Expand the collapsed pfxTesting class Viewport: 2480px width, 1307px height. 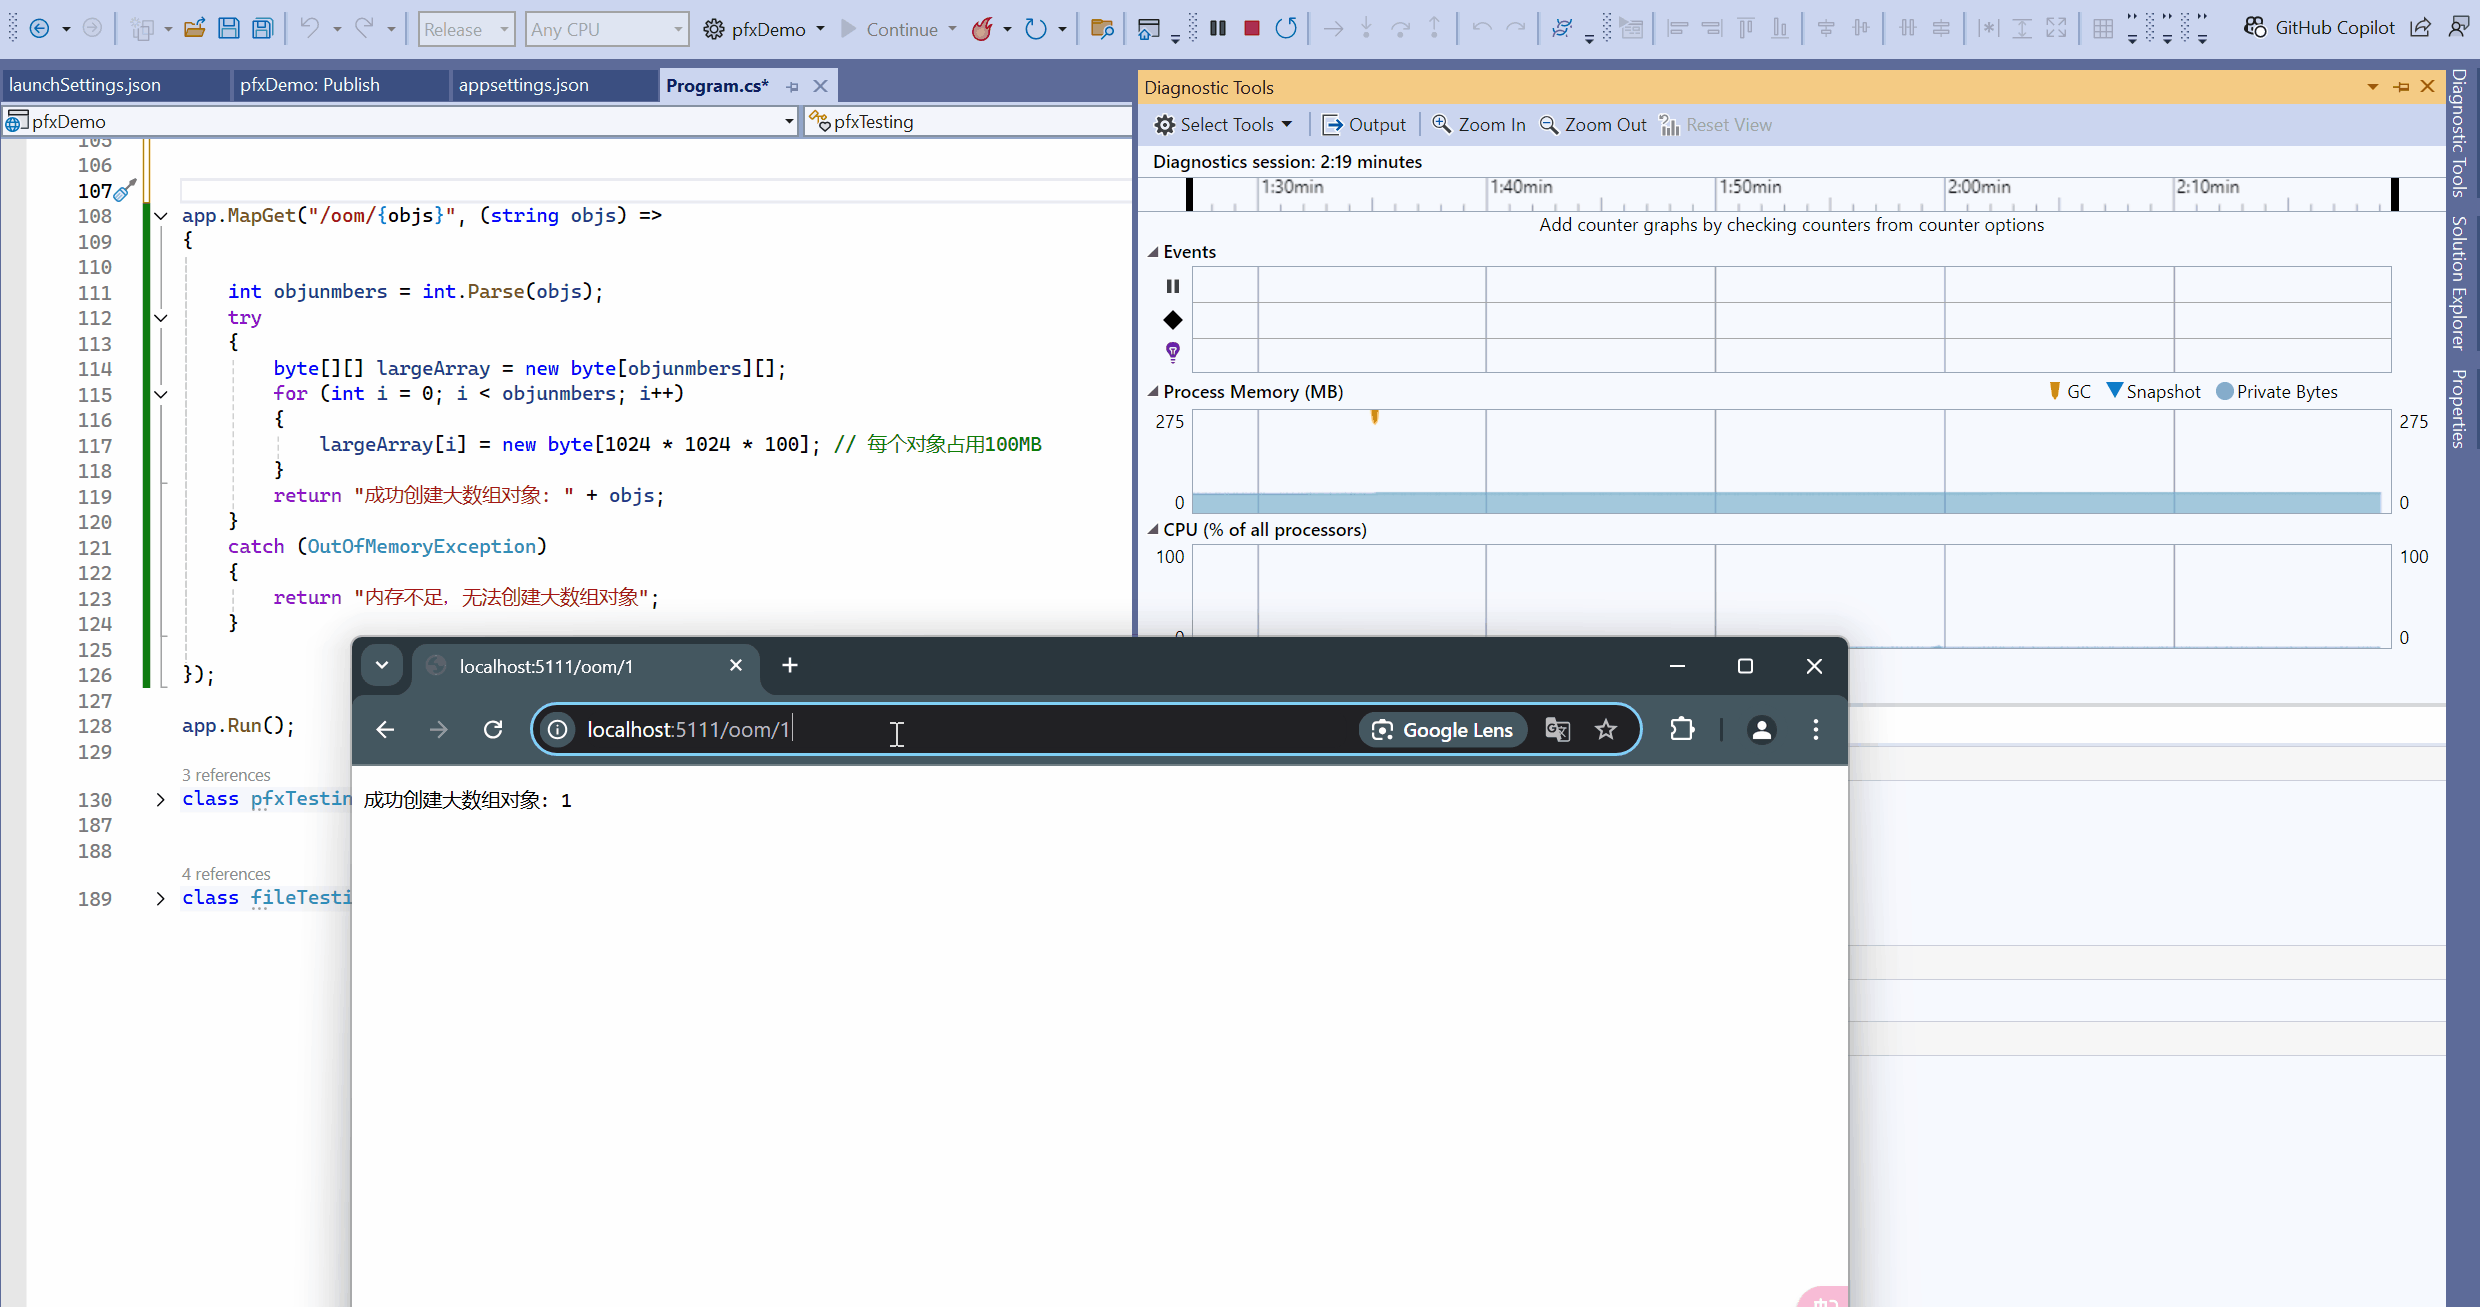pos(160,799)
